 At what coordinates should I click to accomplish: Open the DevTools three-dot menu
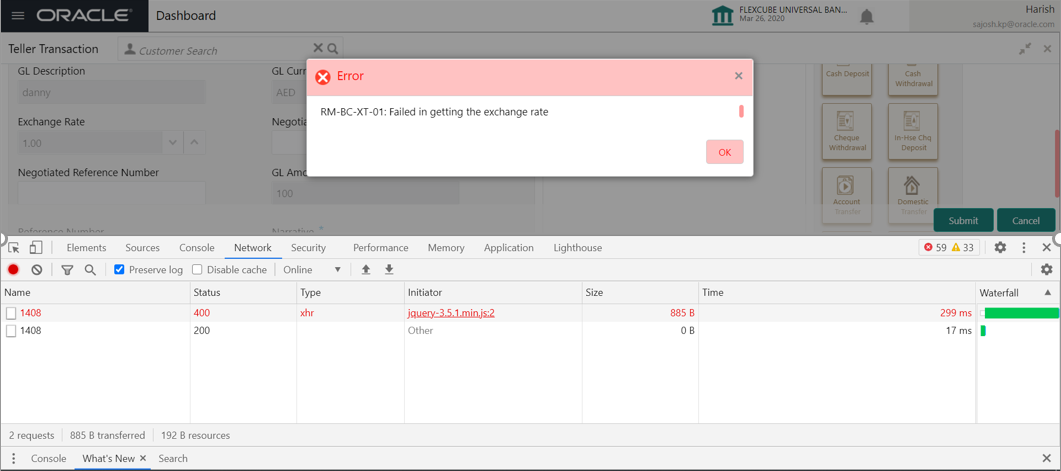tap(1024, 248)
